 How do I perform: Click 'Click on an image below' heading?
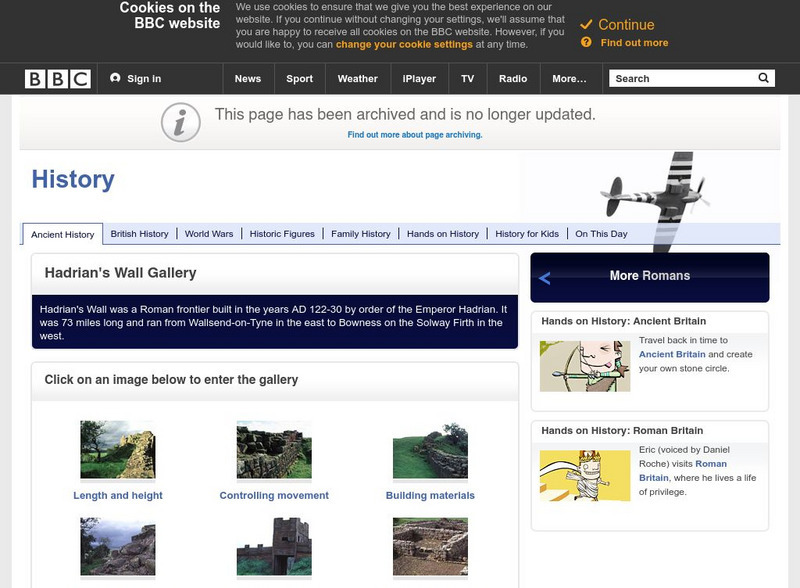tap(171, 380)
